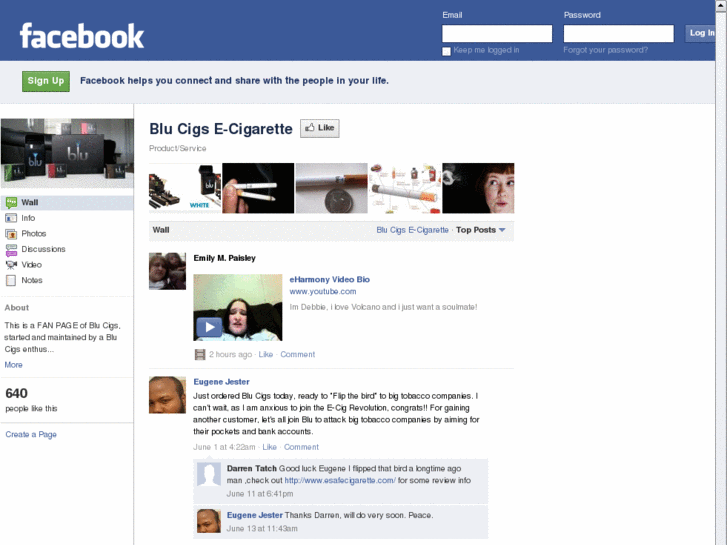727x545 pixels.
Task: Click the vertical scrollbar up arrow
Action: [x=721, y=4]
